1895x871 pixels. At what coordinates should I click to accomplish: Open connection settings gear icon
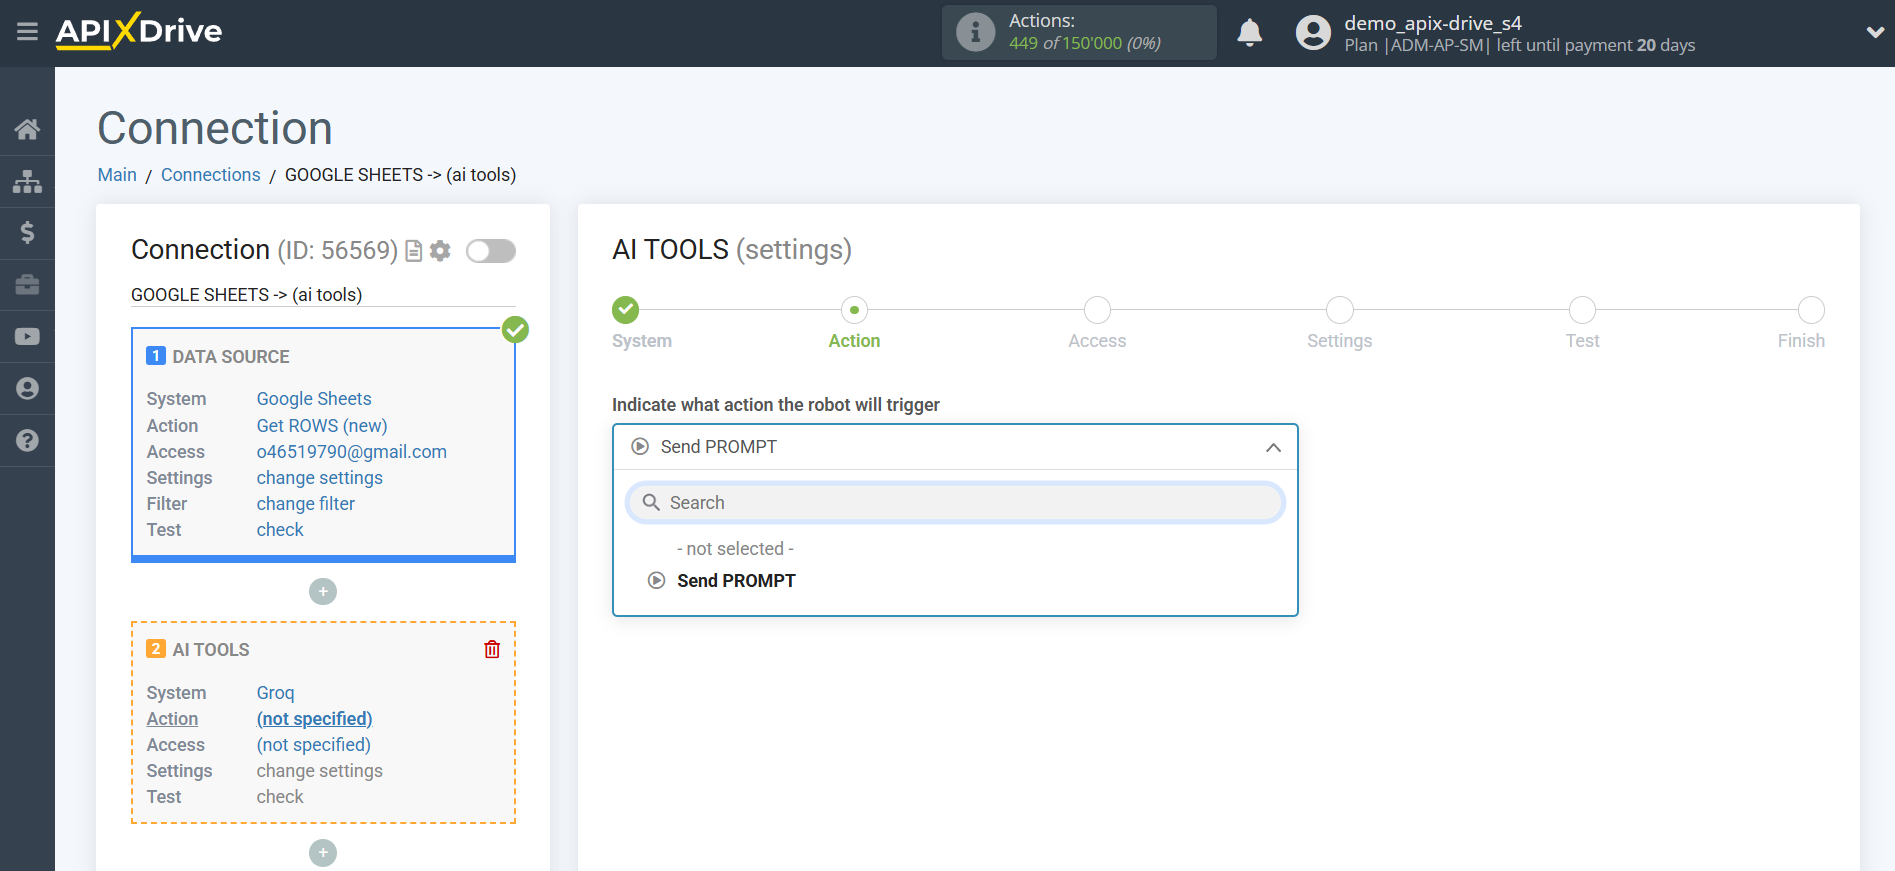[440, 251]
